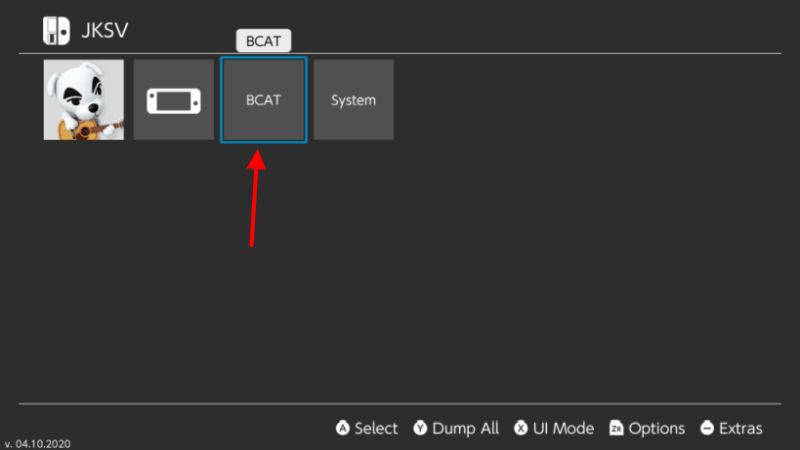Toggle UI Mode with X hint
This screenshot has width=800, height=450.
554,428
